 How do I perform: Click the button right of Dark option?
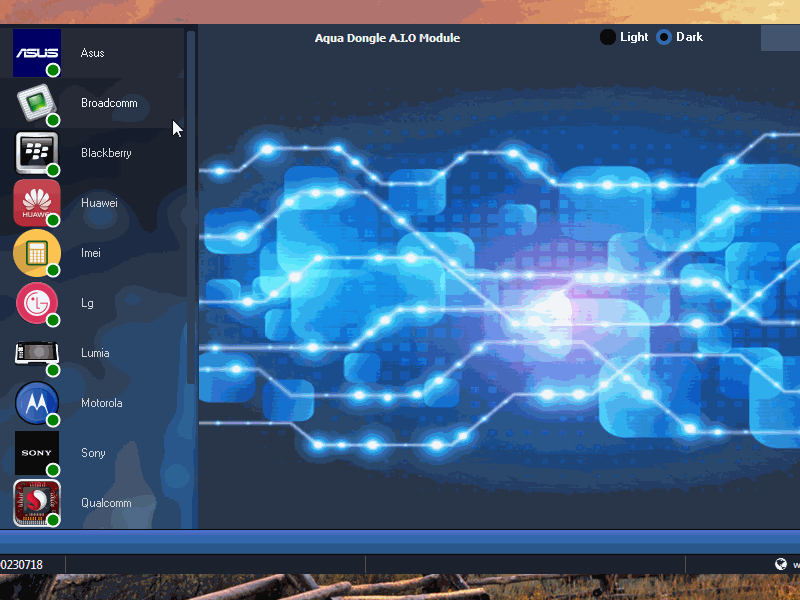point(780,38)
